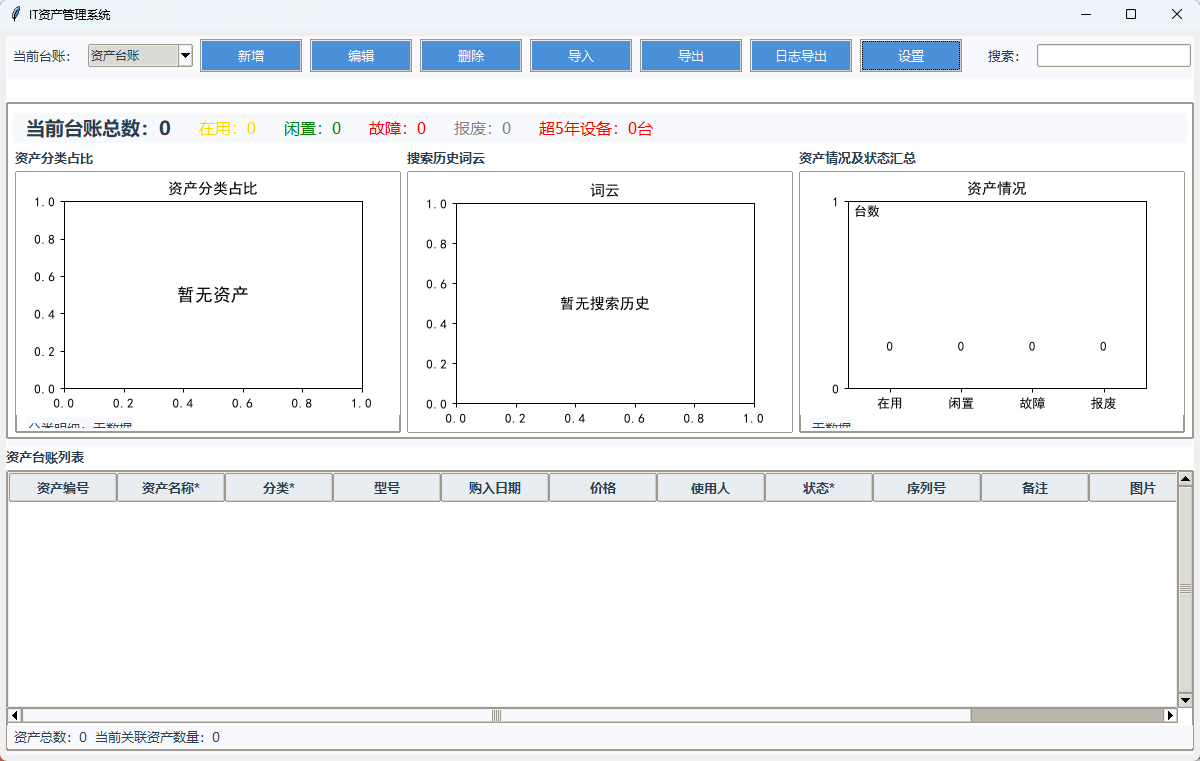Click the 型号 column header
Viewport: 1200px width, 761px height.
click(387, 488)
